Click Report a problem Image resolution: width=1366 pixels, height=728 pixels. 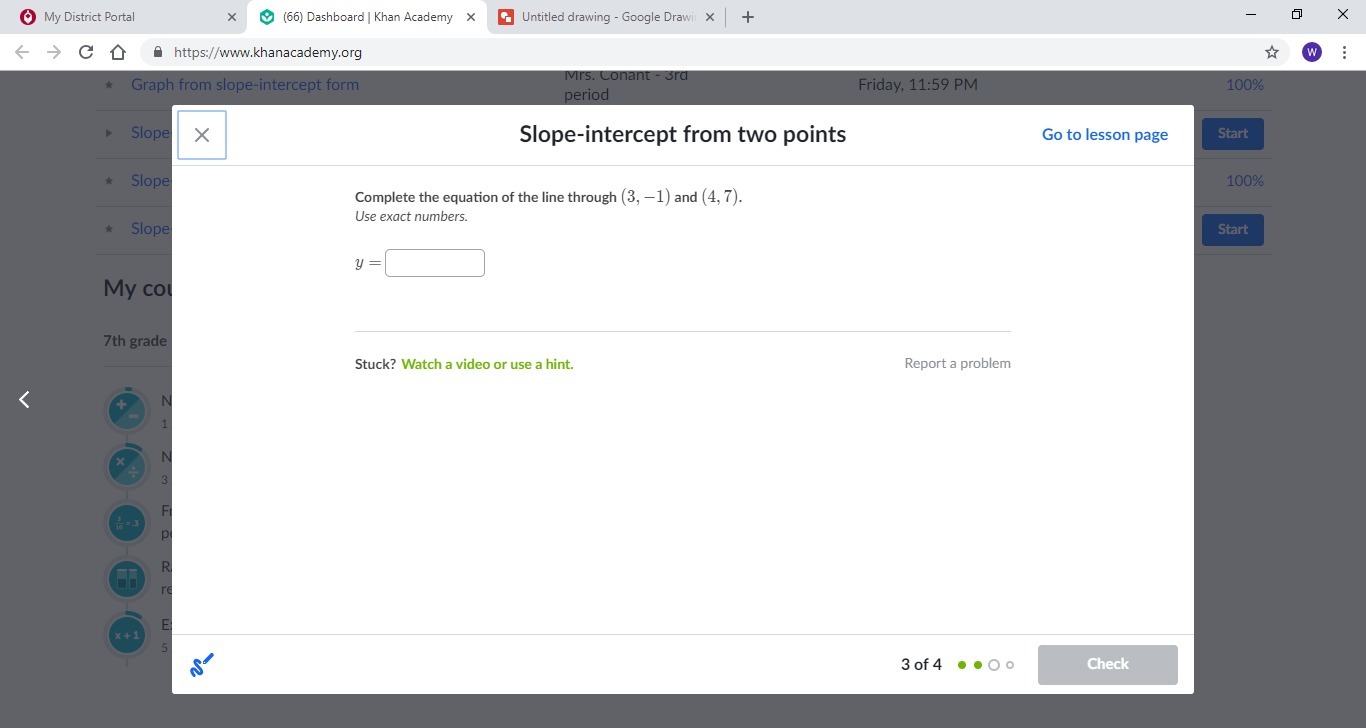[x=957, y=363]
